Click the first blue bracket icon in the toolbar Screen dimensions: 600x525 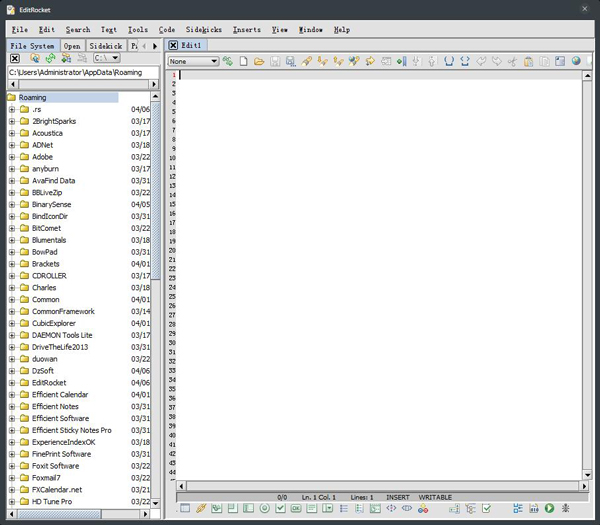[449, 61]
